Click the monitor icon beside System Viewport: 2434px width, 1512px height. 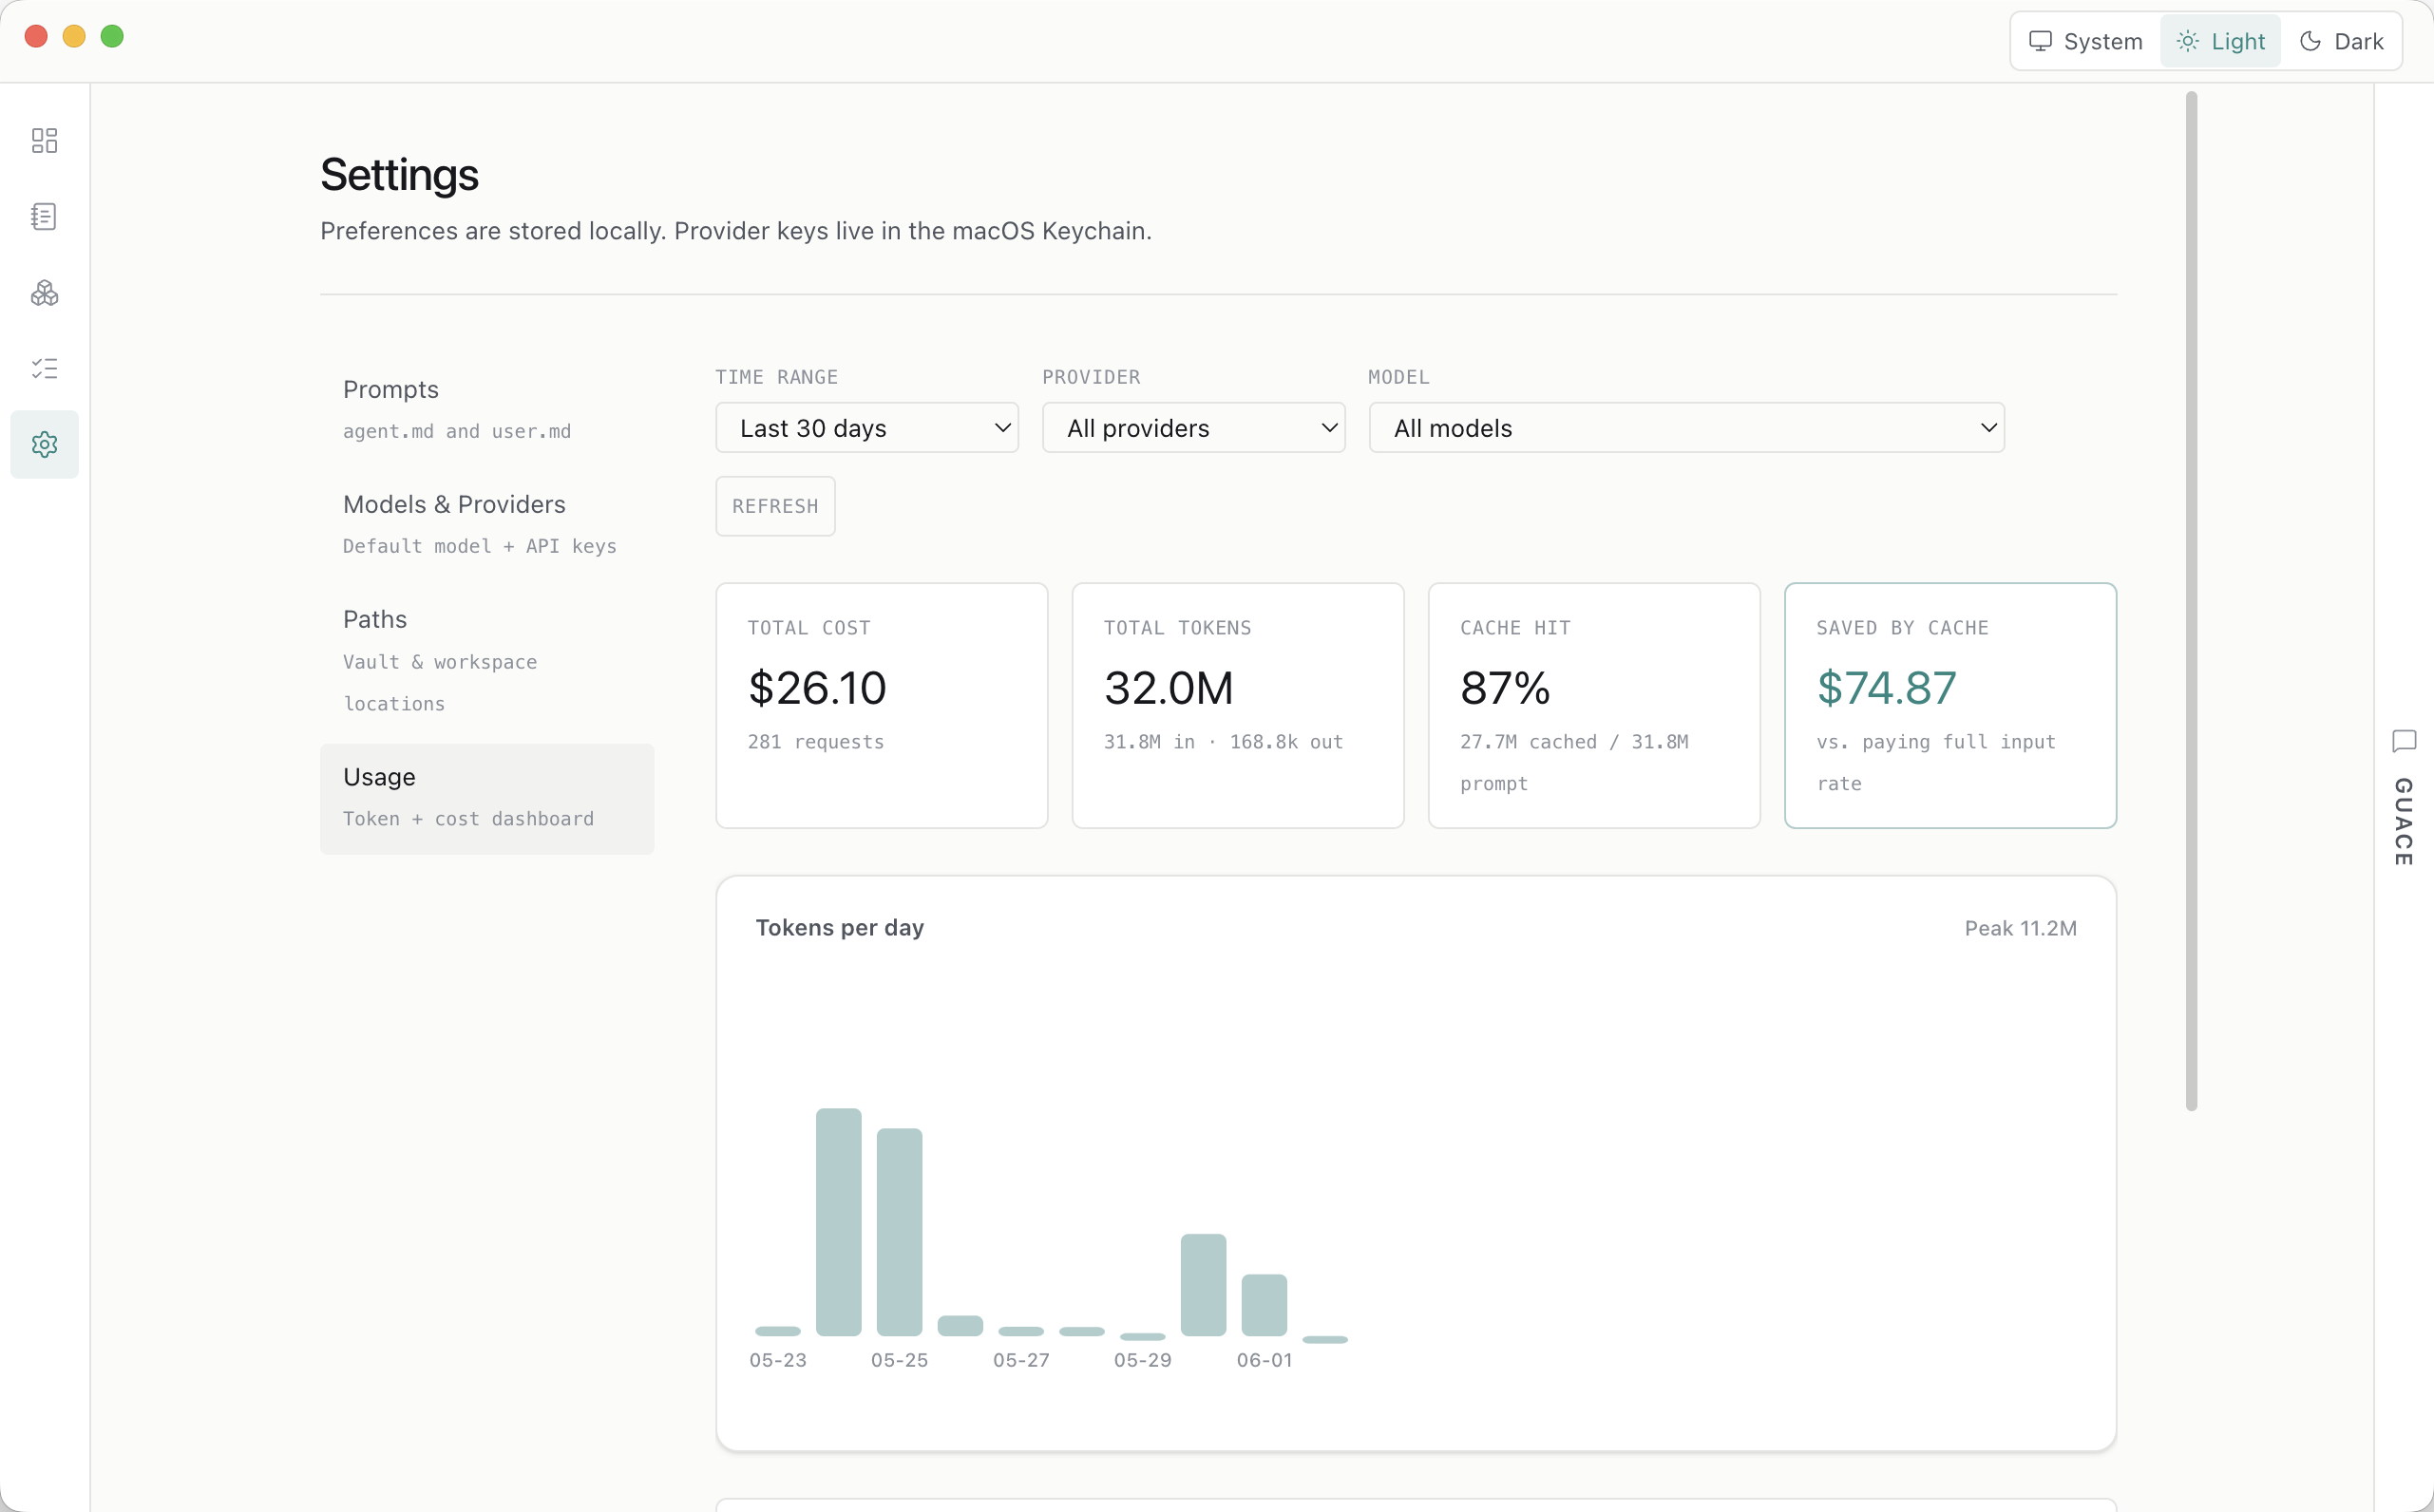pyautogui.click(x=2040, y=41)
